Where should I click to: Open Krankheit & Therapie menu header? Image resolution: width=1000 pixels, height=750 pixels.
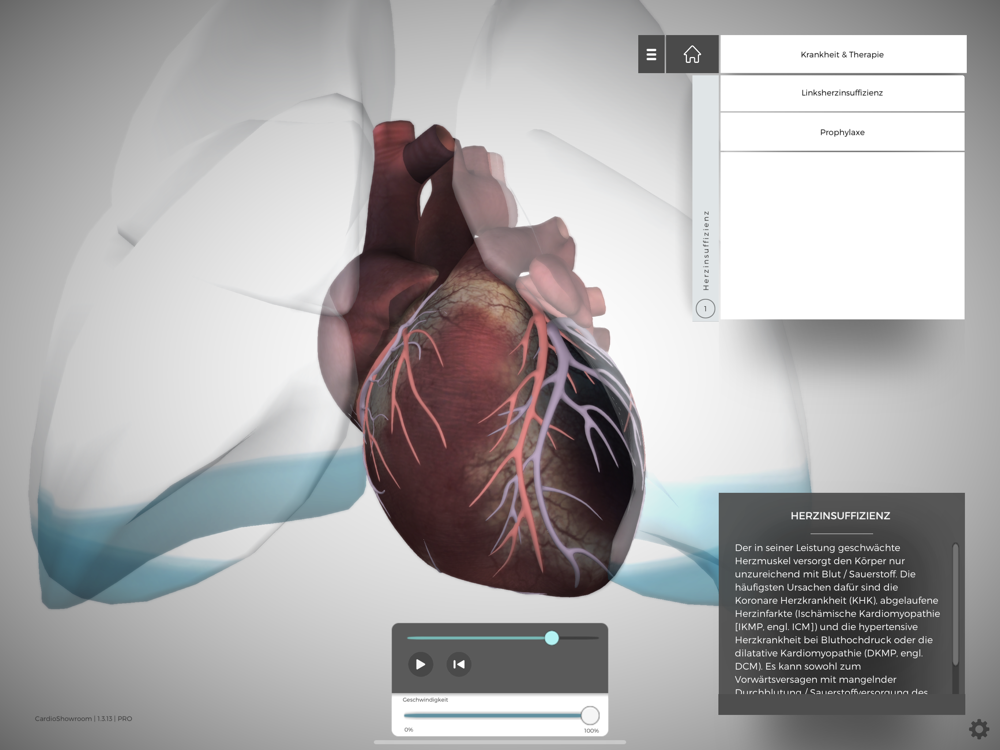(x=842, y=54)
